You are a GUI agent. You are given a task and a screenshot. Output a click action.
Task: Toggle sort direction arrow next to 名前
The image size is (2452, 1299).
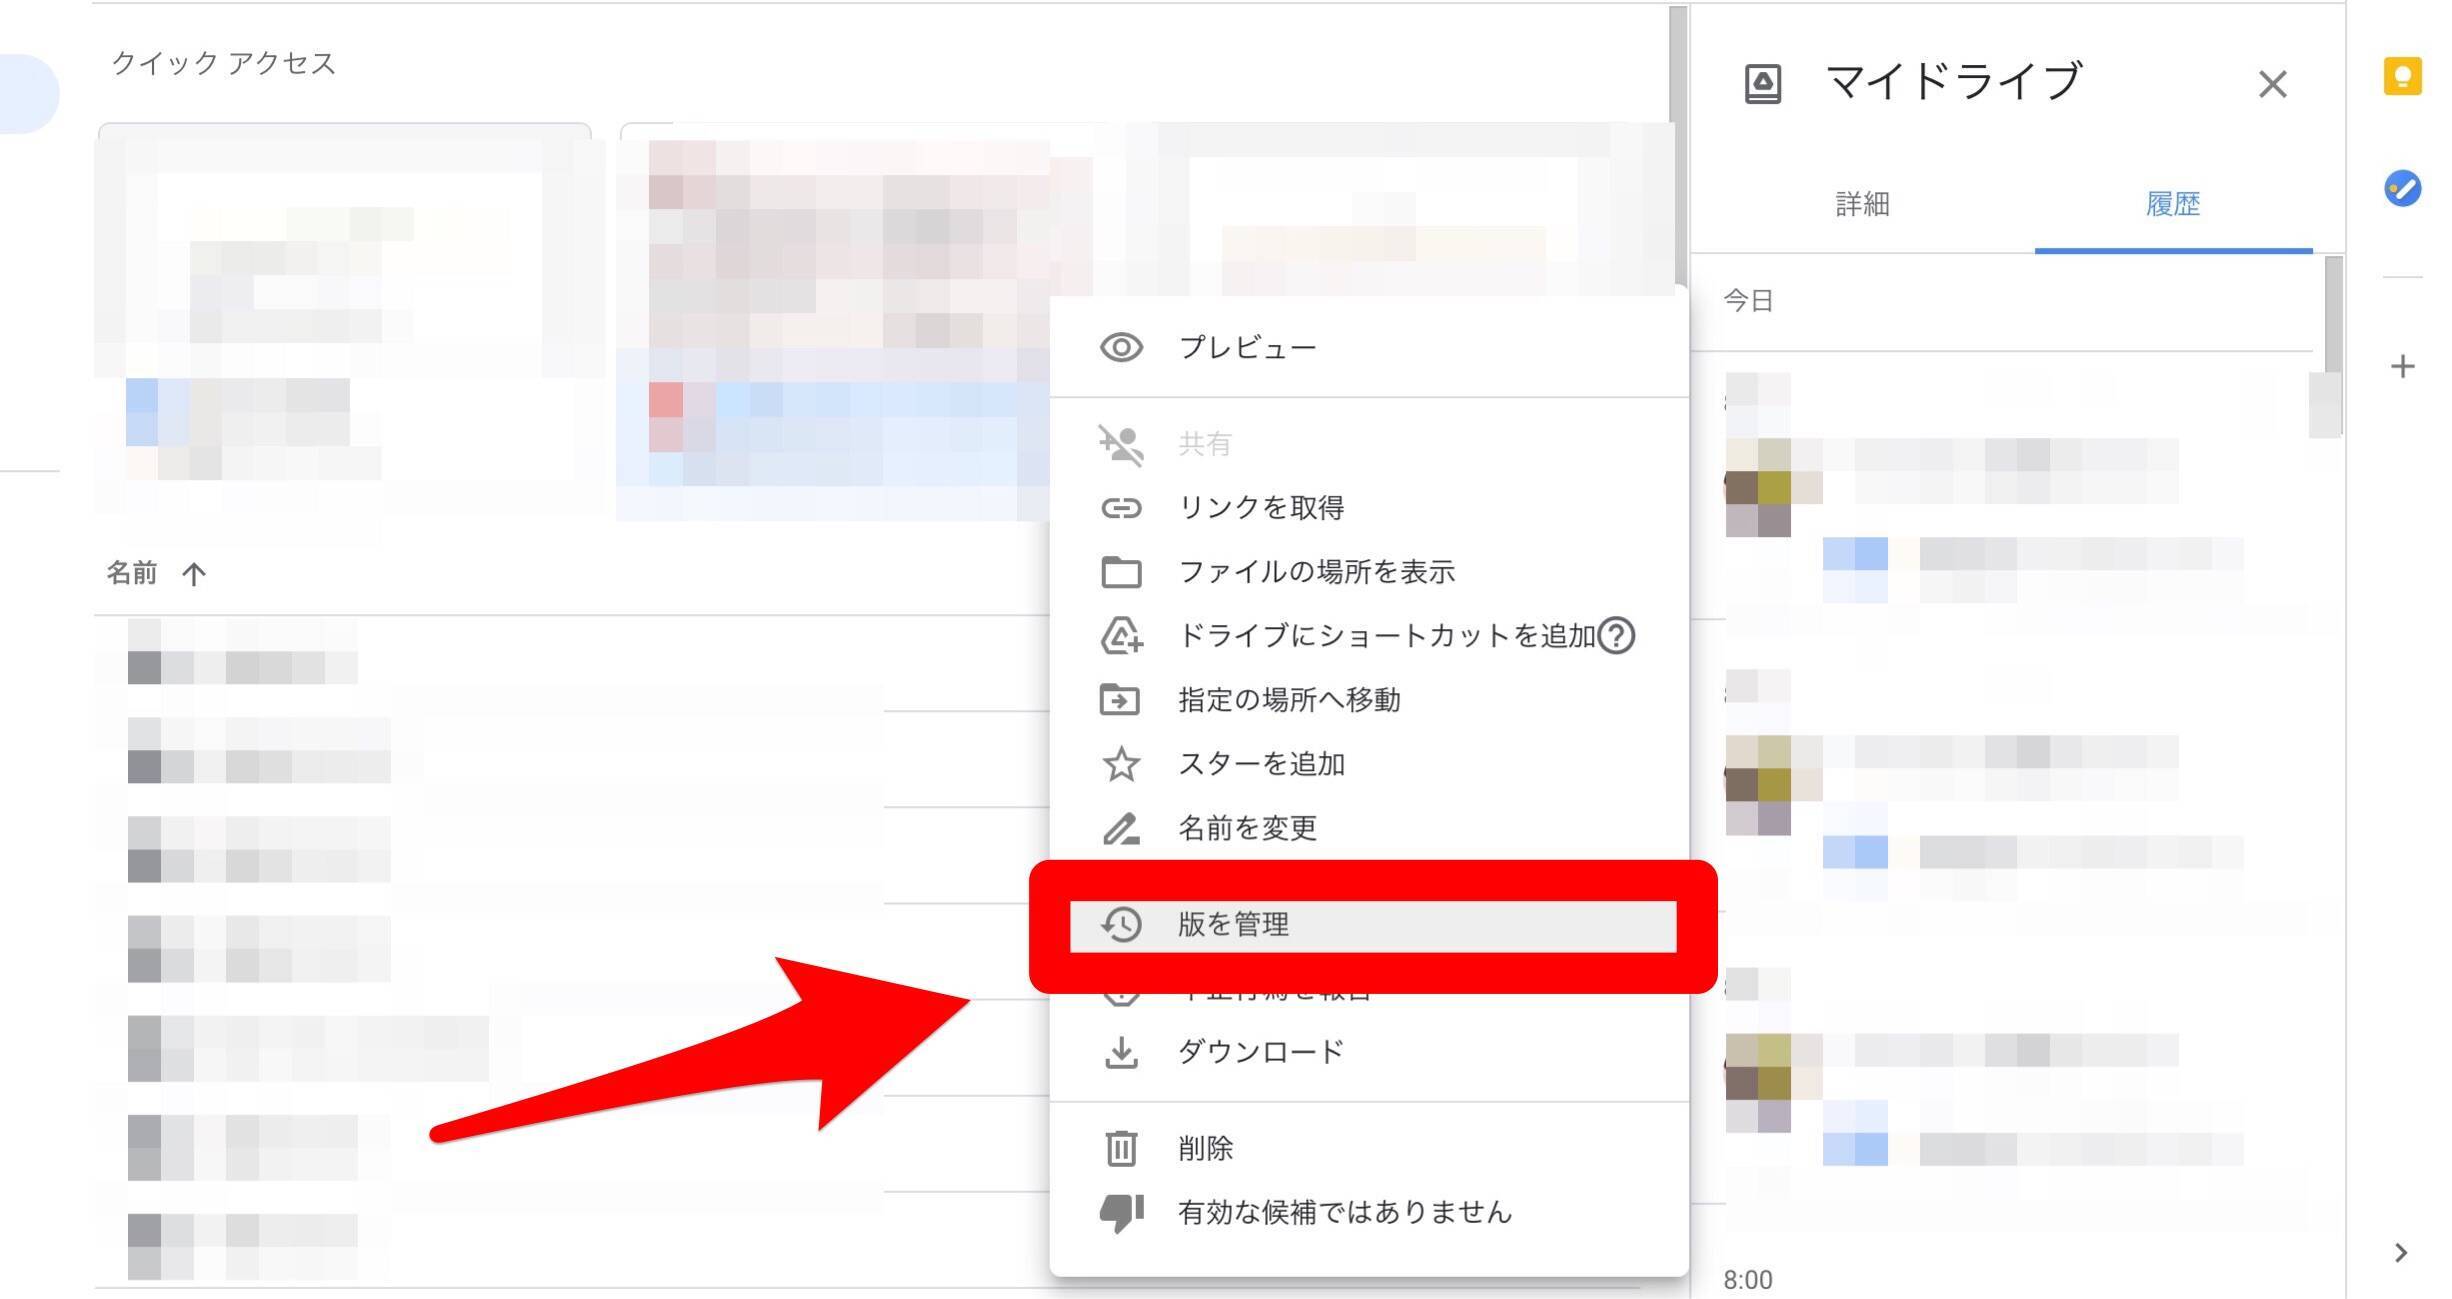(194, 574)
